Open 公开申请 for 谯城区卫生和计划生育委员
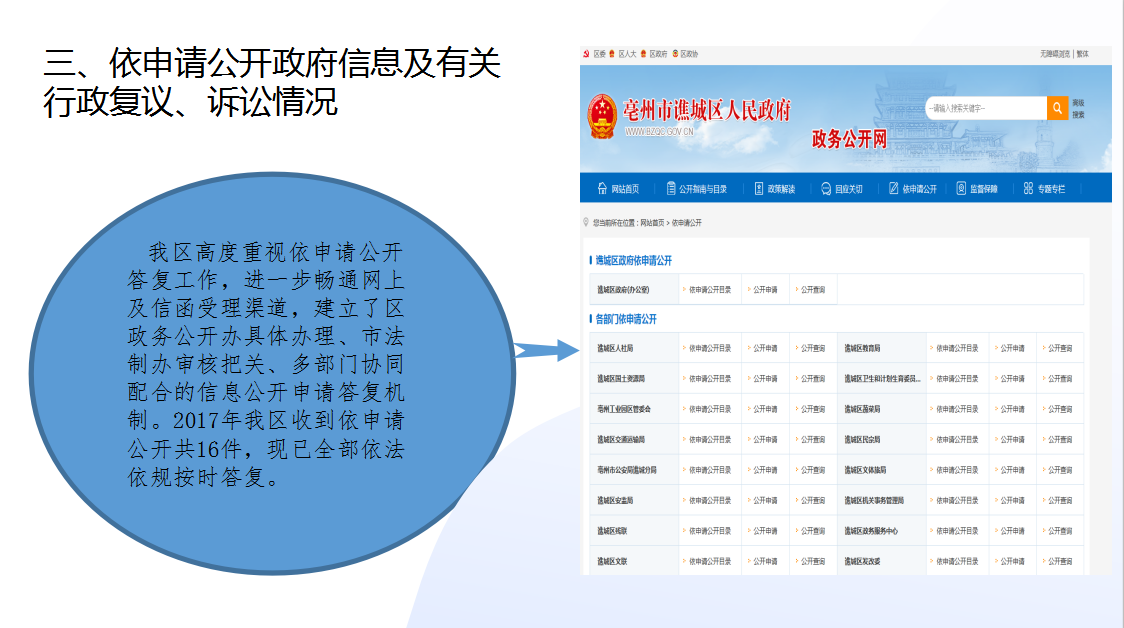1124x628 pixels. click(x=1012, y=379)
